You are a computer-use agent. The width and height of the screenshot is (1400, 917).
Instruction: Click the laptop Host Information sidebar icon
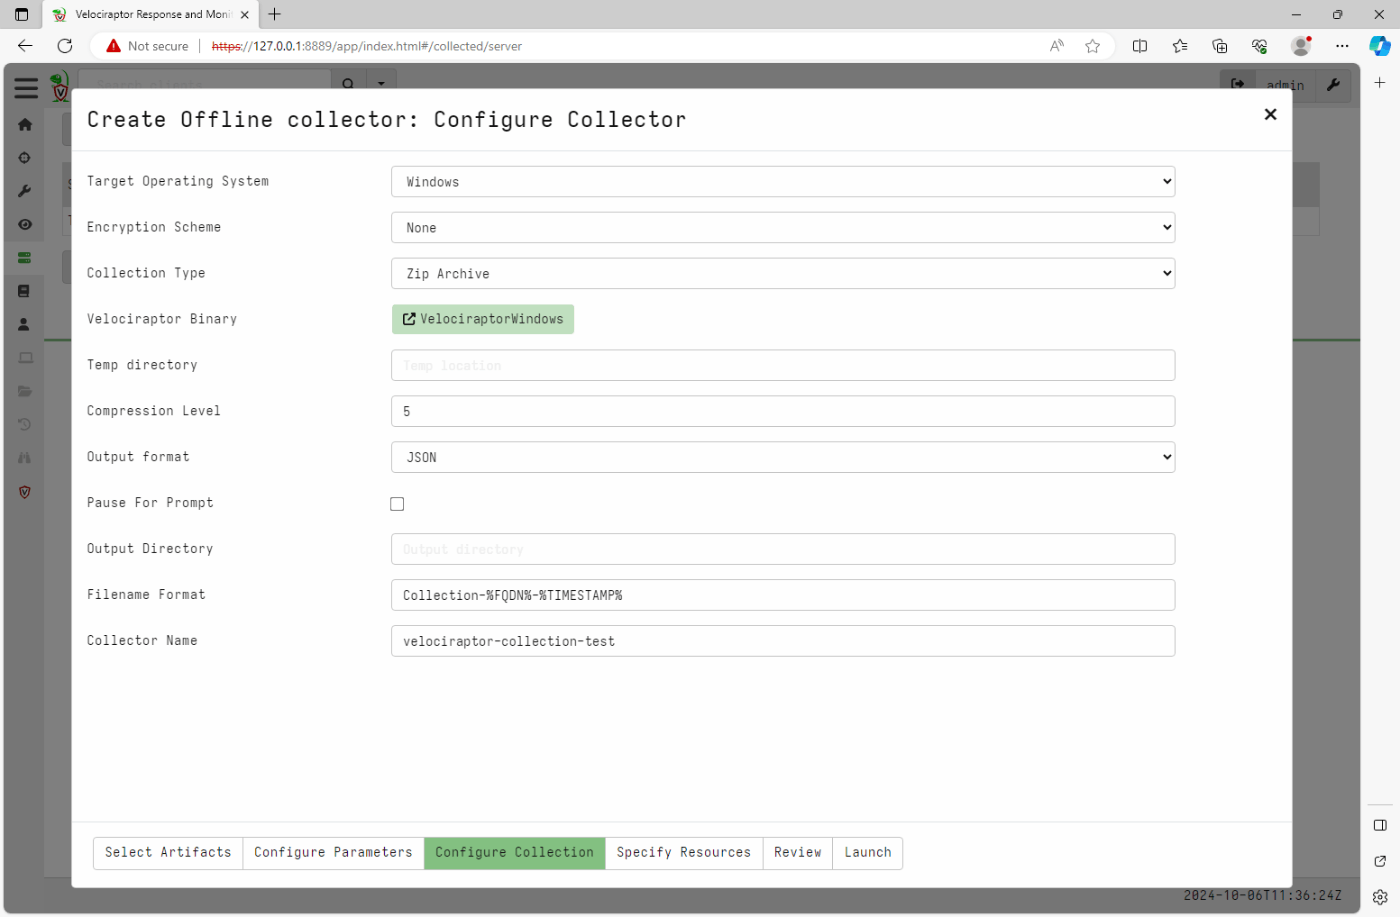25,358
